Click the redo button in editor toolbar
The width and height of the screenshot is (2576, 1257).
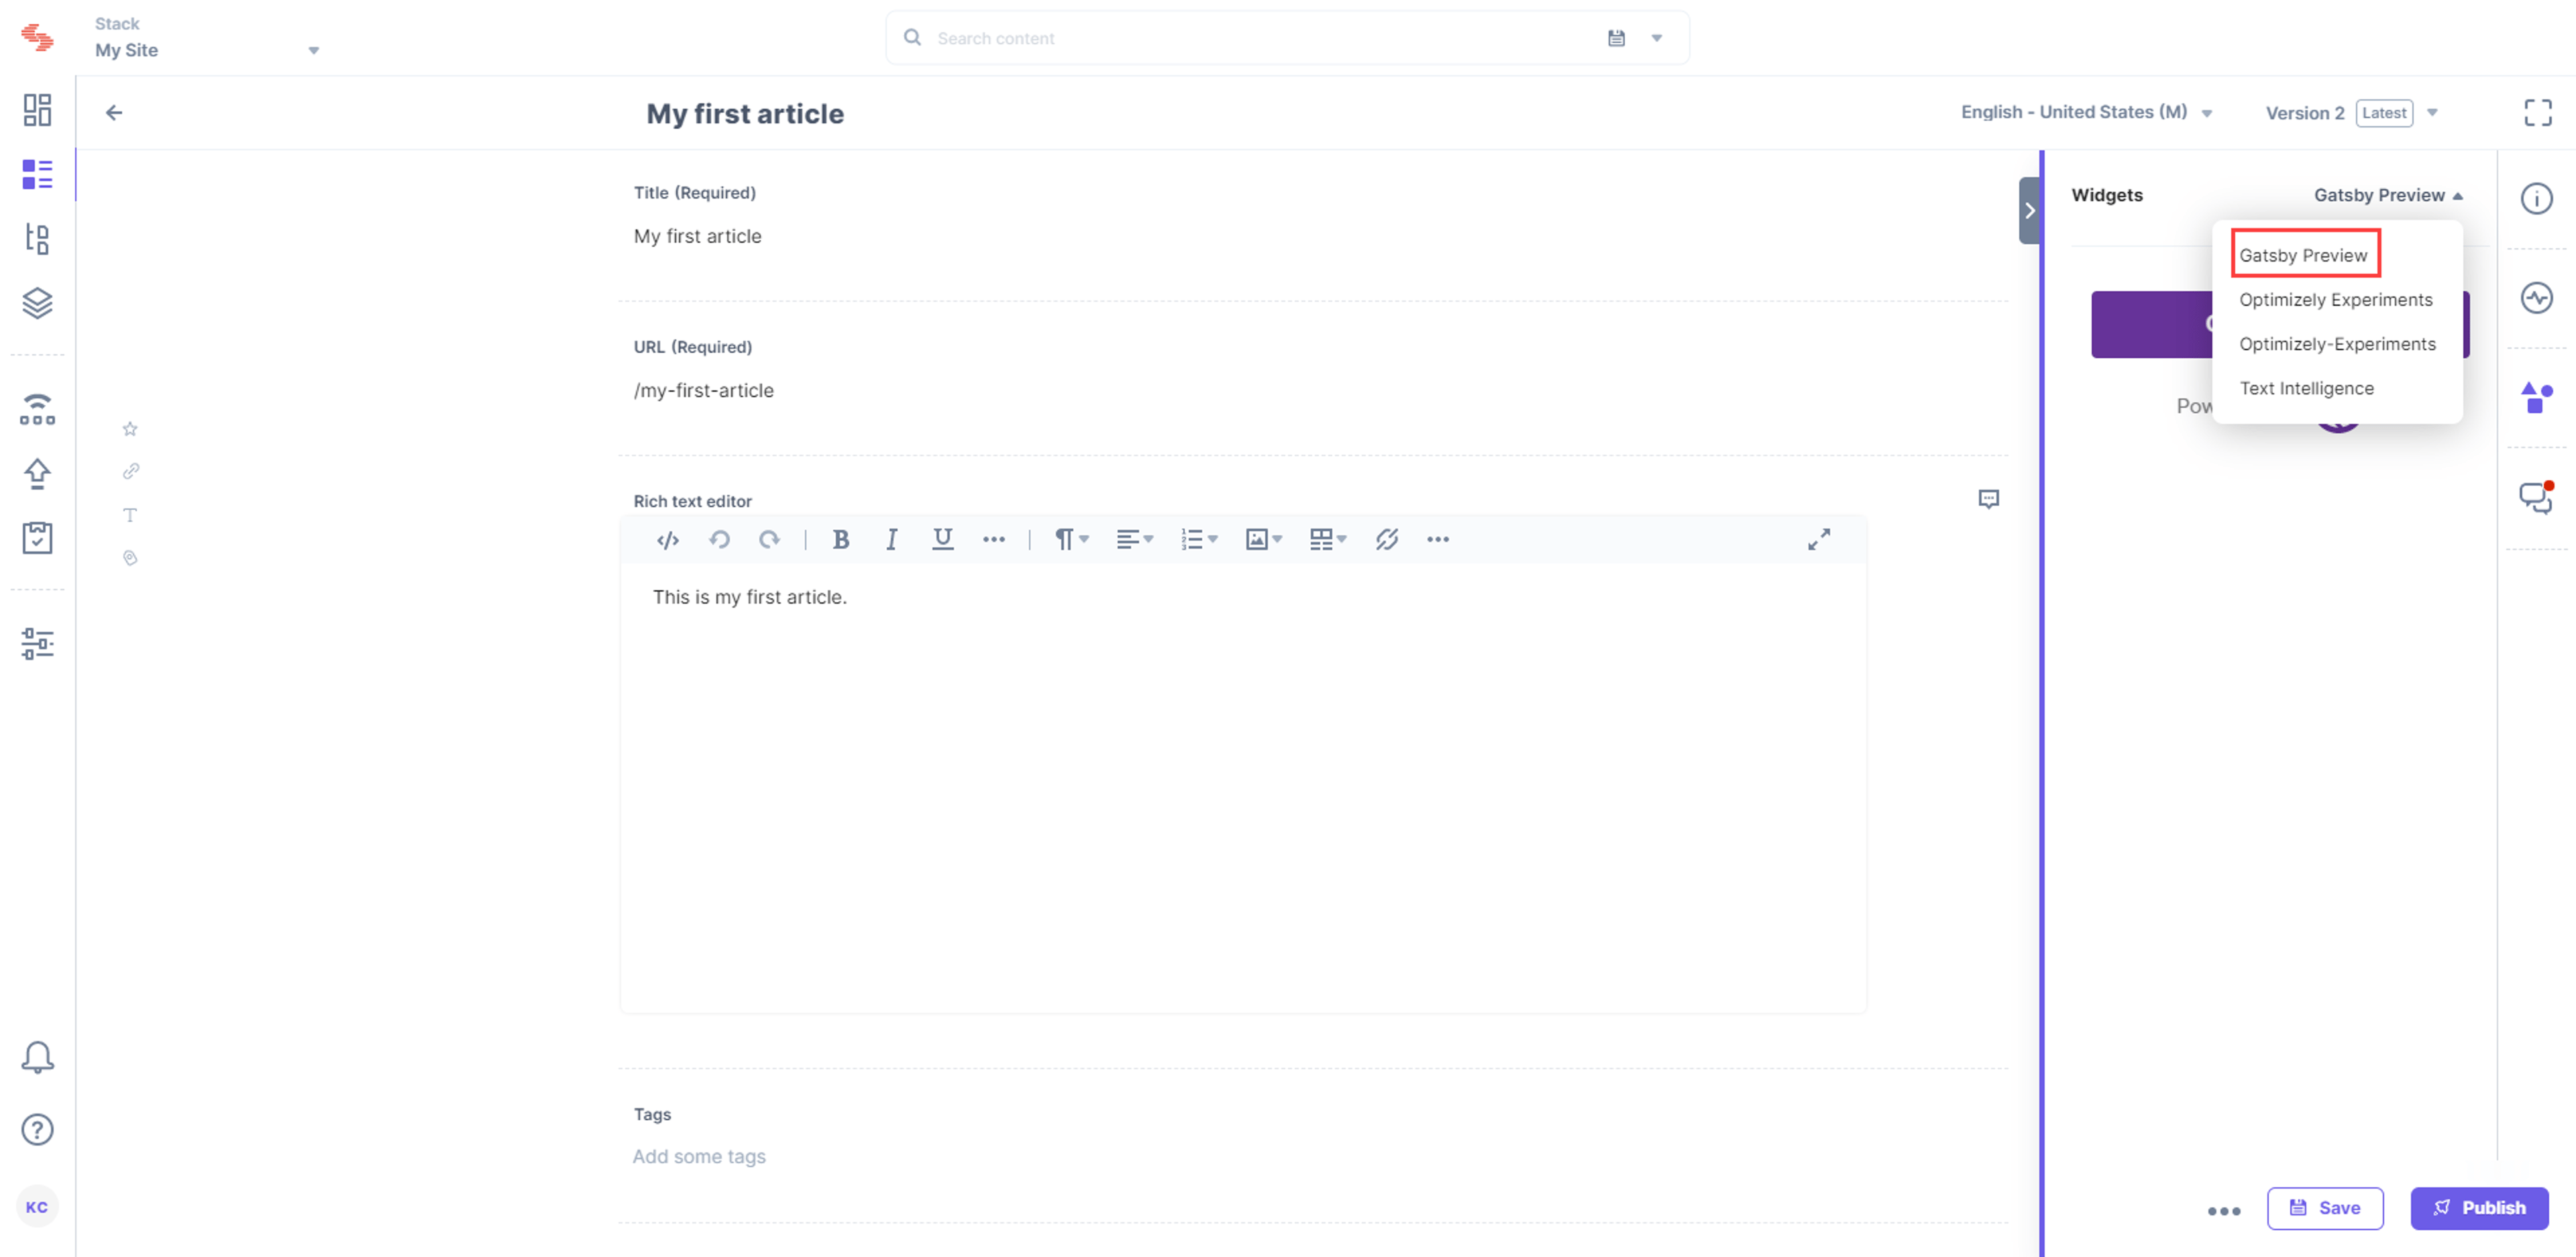769,540
